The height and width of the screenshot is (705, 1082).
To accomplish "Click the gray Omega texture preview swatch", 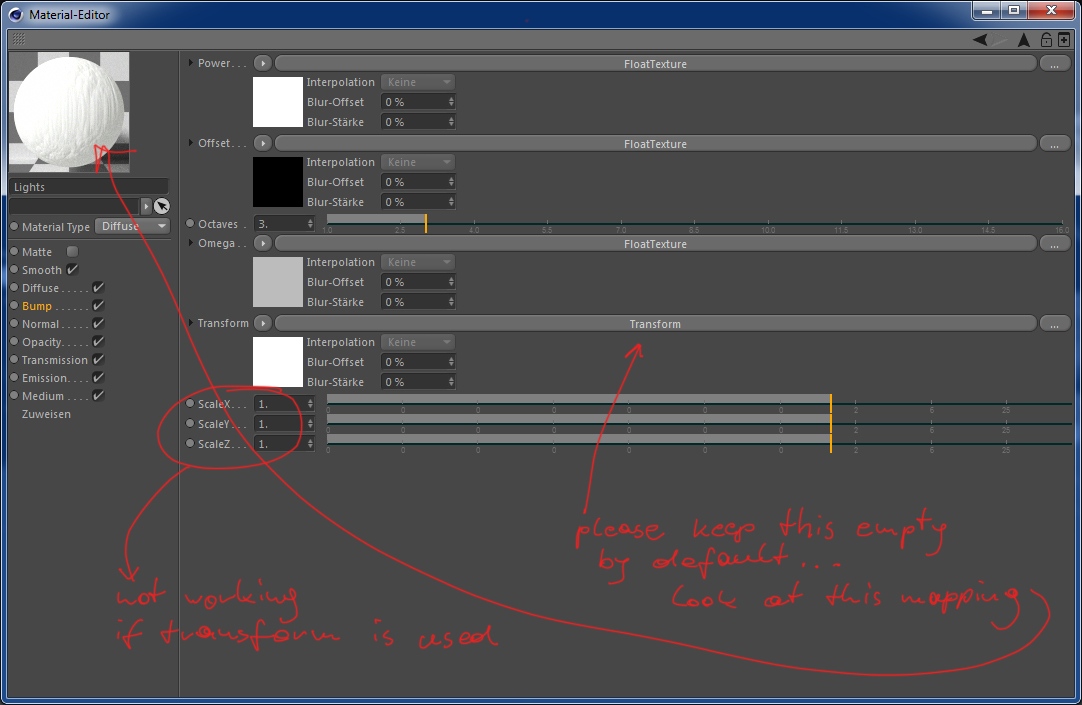I will [277, 282].
